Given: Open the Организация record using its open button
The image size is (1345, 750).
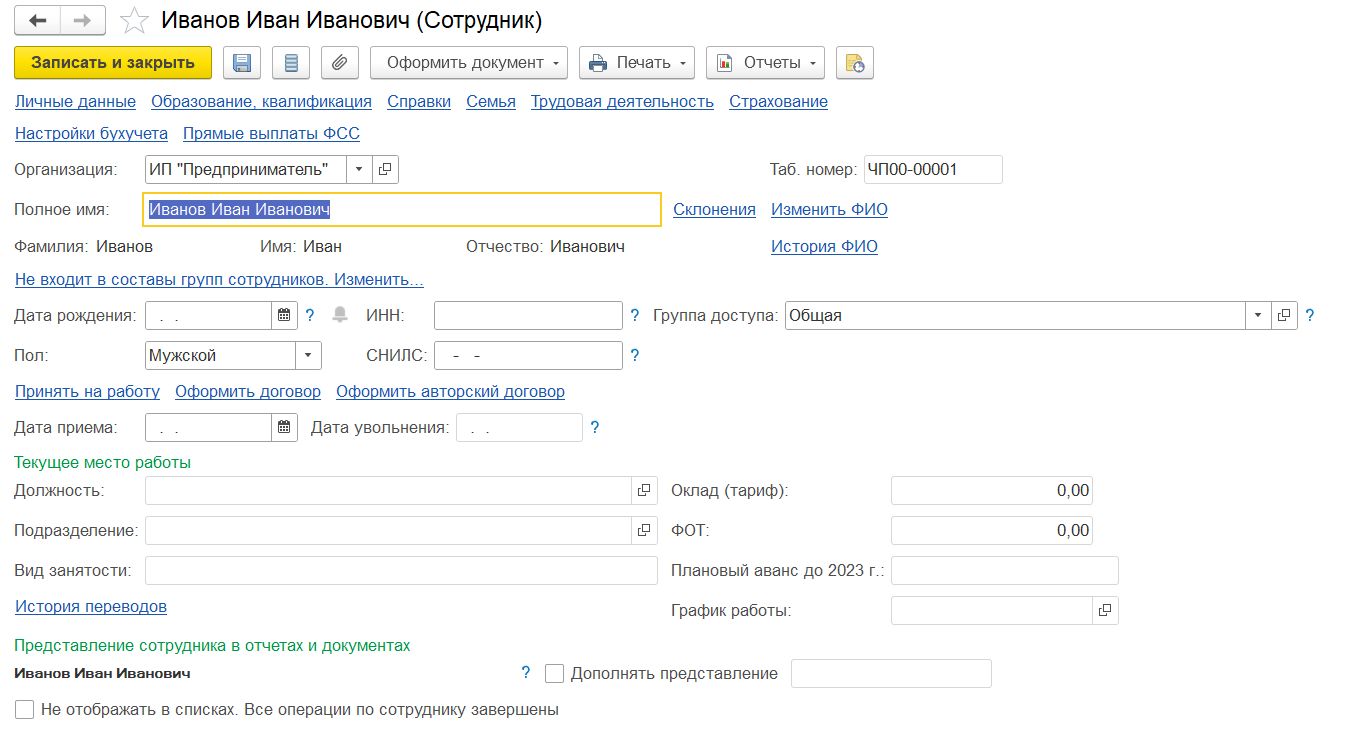Looking at the screenshot, I should [x=385, y=170].
